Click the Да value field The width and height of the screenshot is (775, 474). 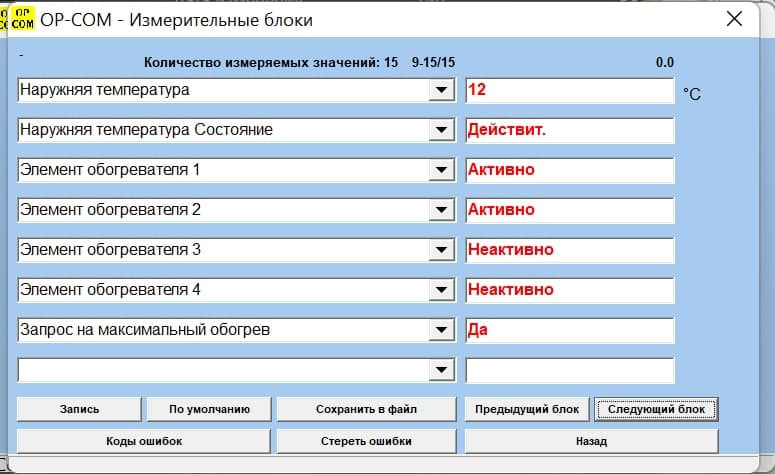tap(570, 331)
